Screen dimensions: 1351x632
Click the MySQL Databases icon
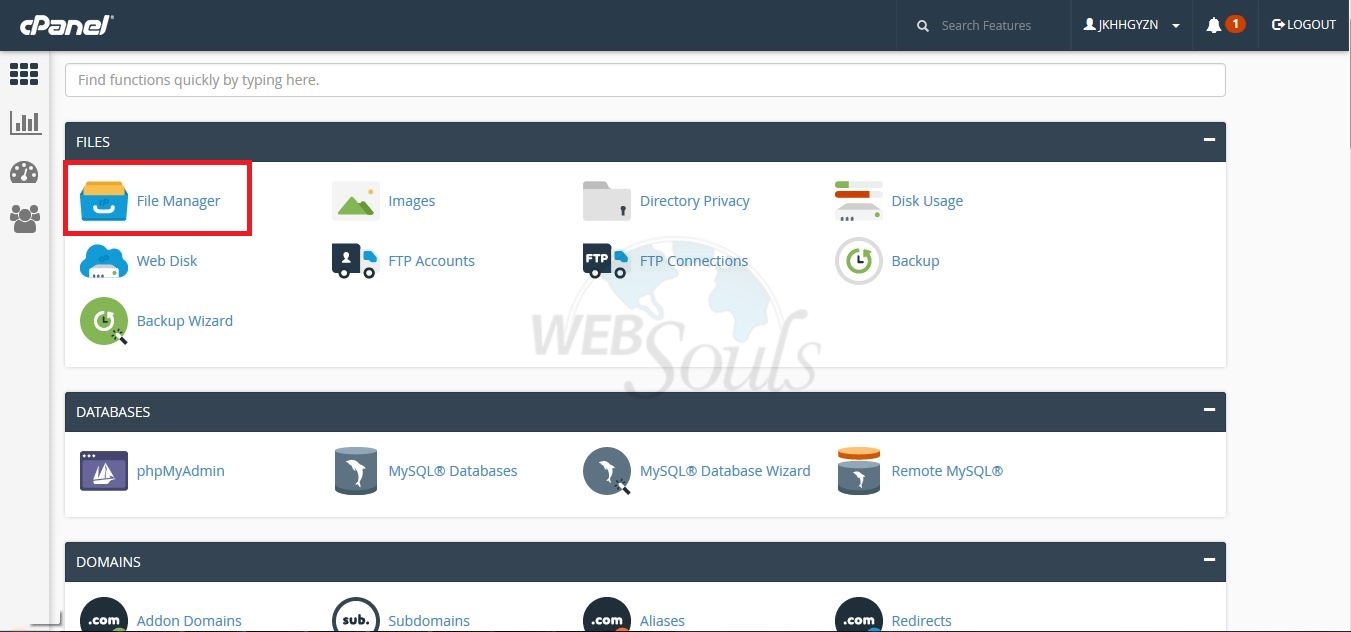tap(356, 471)
